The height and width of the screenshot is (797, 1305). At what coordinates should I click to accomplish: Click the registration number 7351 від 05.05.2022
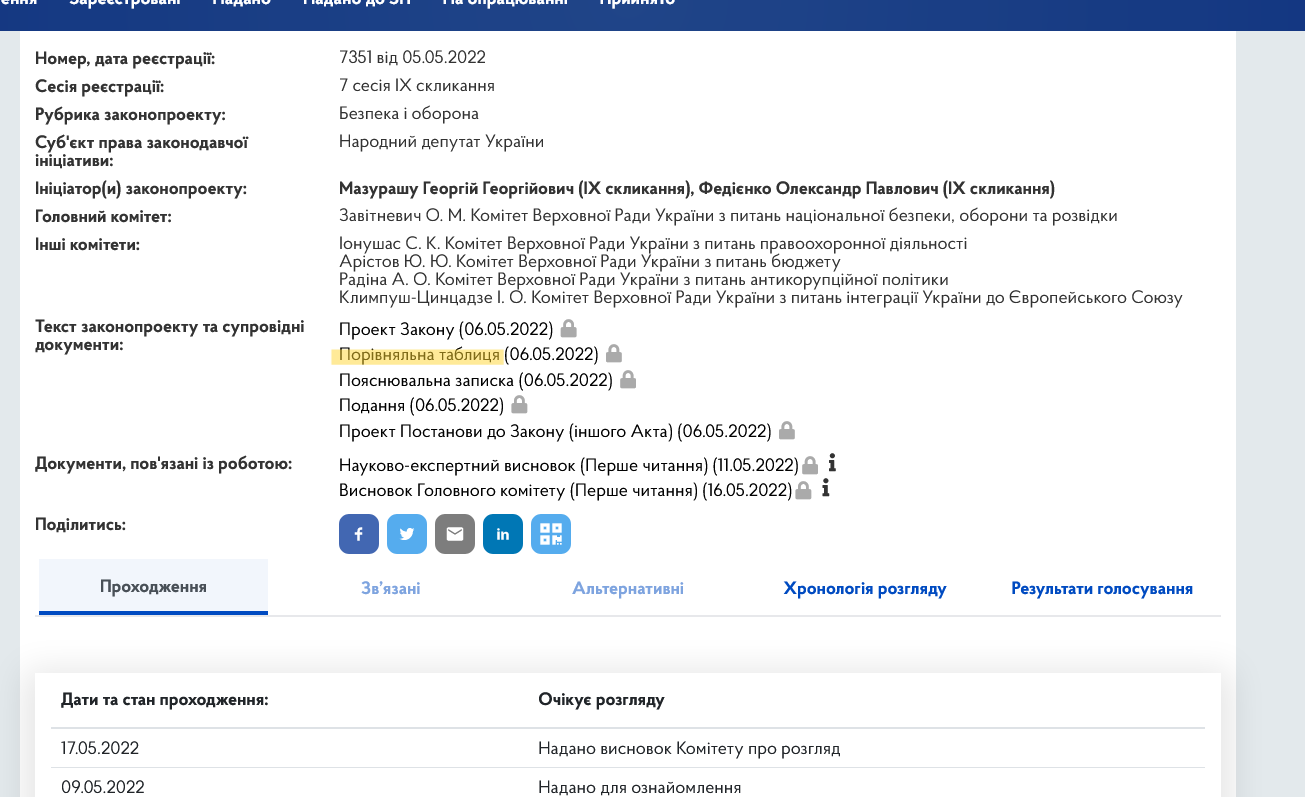pos(412,58)
